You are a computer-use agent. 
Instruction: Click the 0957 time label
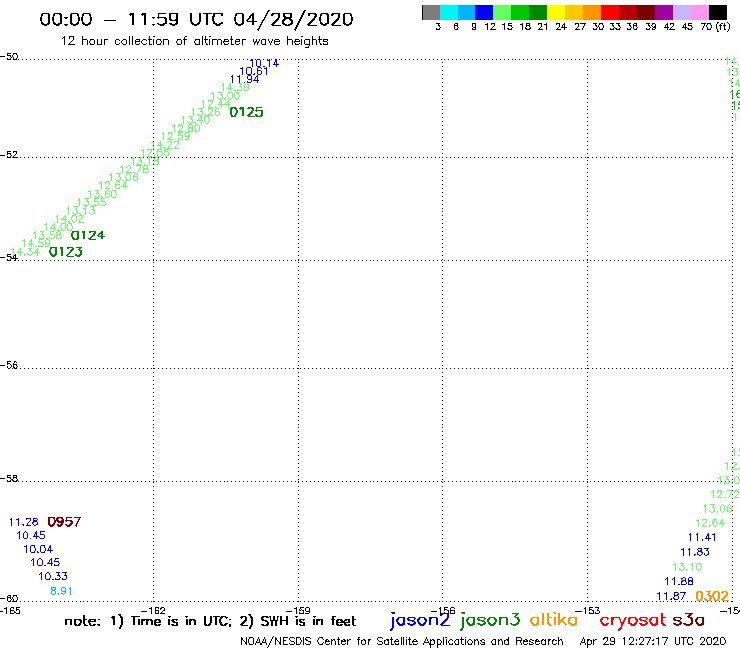click(x=64, y=522)
